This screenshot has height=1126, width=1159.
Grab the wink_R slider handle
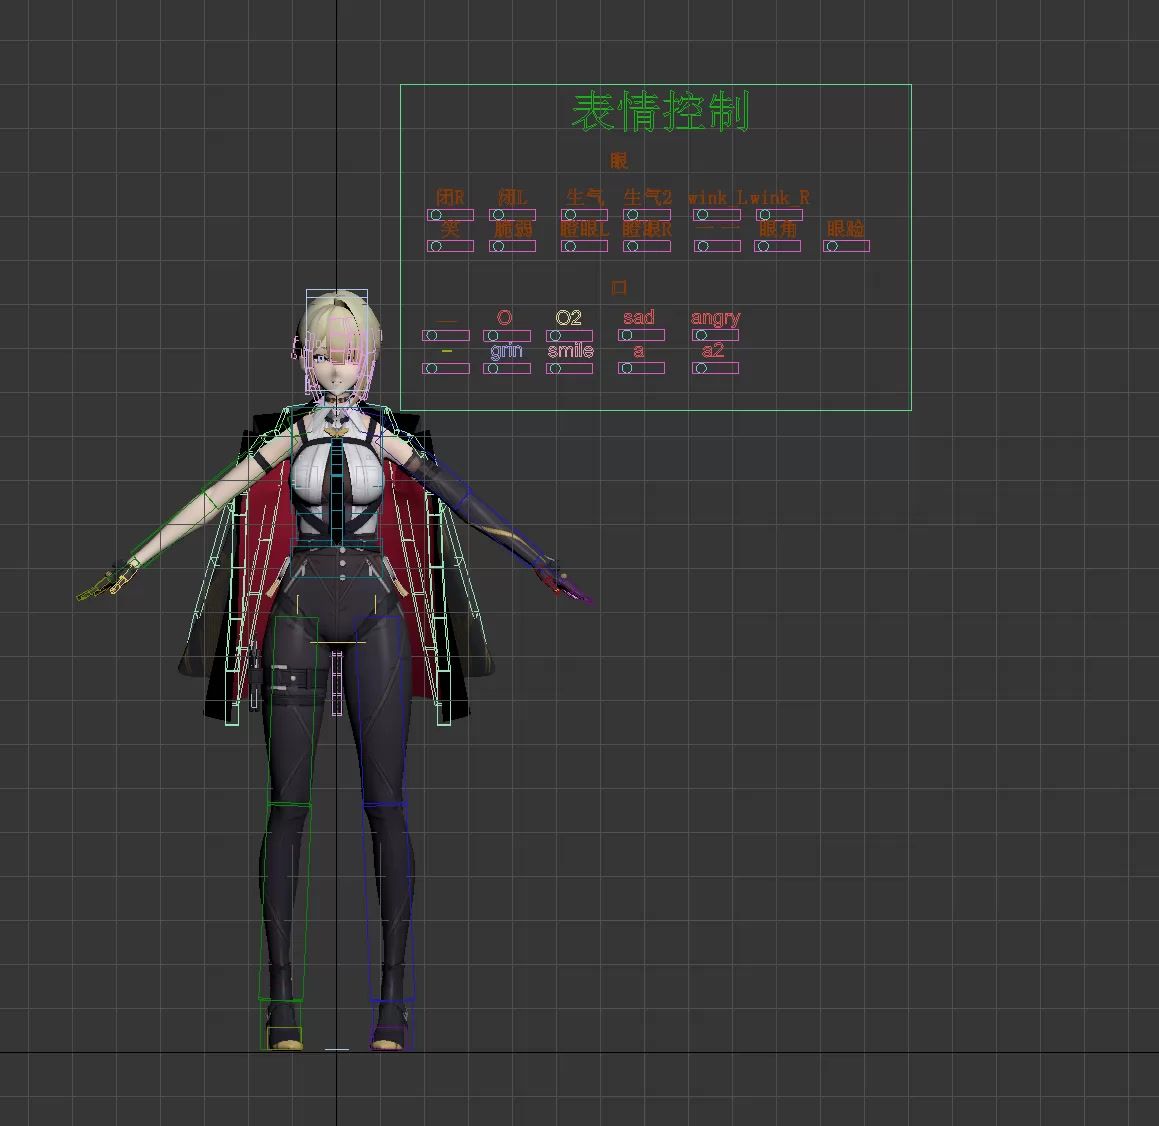coord(764,215)
